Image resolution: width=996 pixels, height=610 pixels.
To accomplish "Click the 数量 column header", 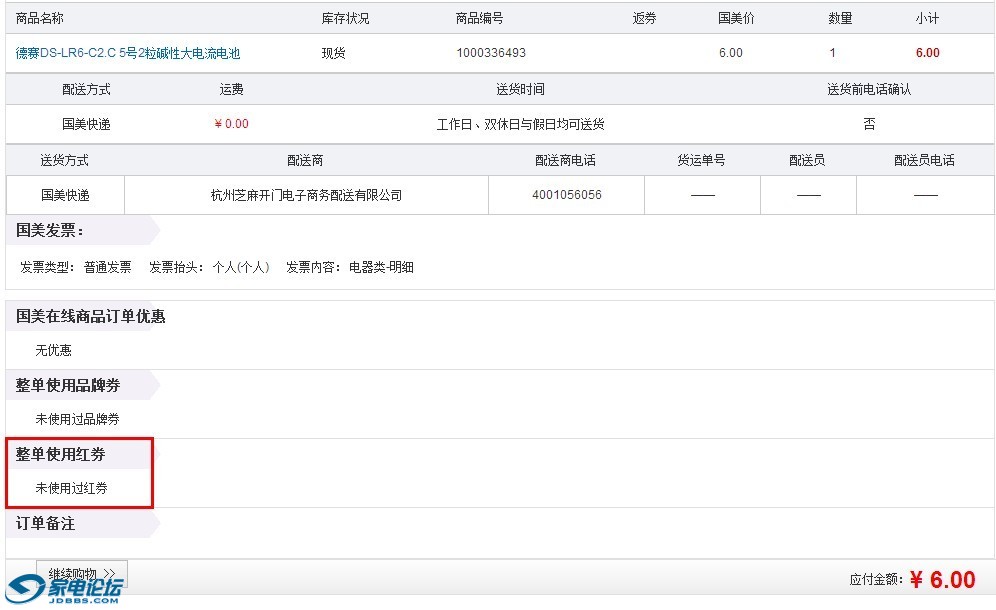I will click(x=840, y=18).
